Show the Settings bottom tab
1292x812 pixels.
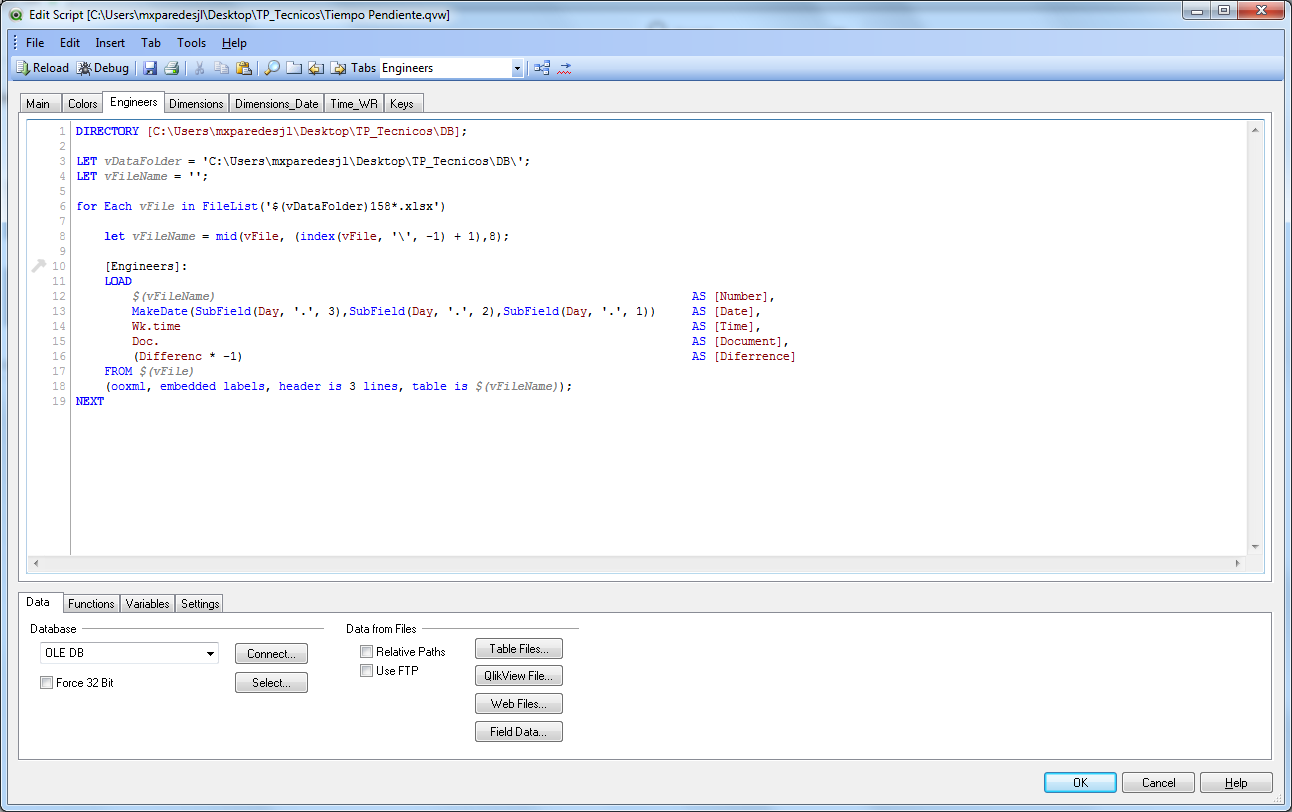coord(200,603)
